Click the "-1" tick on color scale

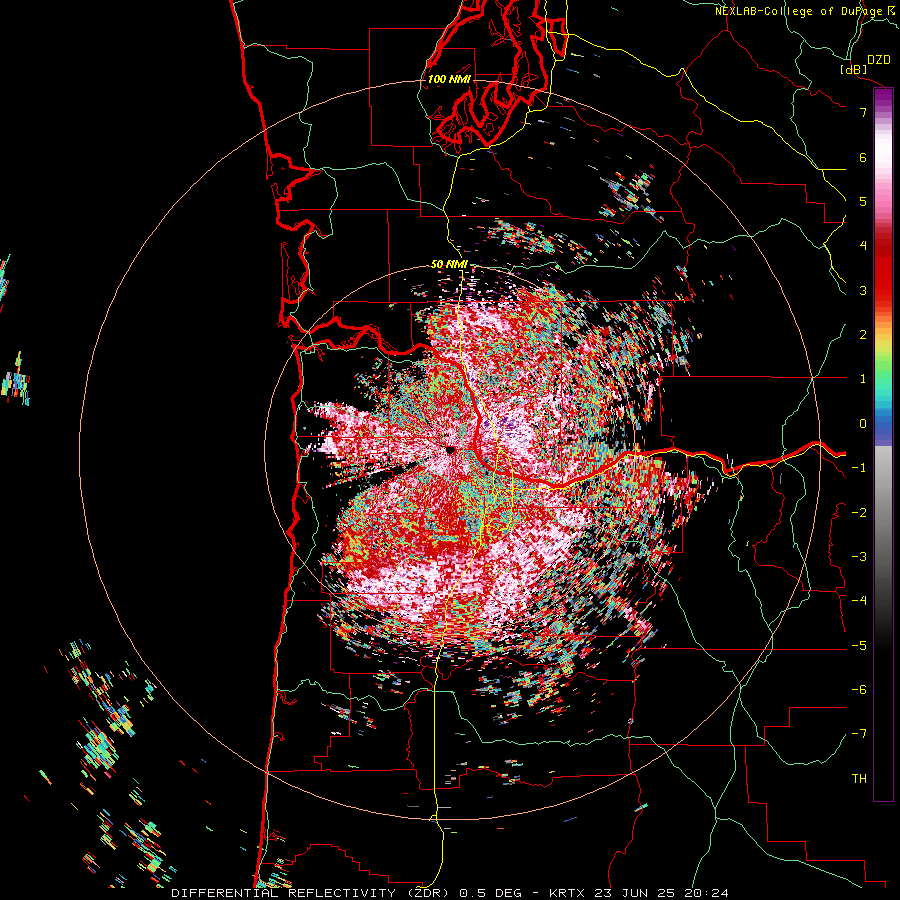[x=859, y=468]
